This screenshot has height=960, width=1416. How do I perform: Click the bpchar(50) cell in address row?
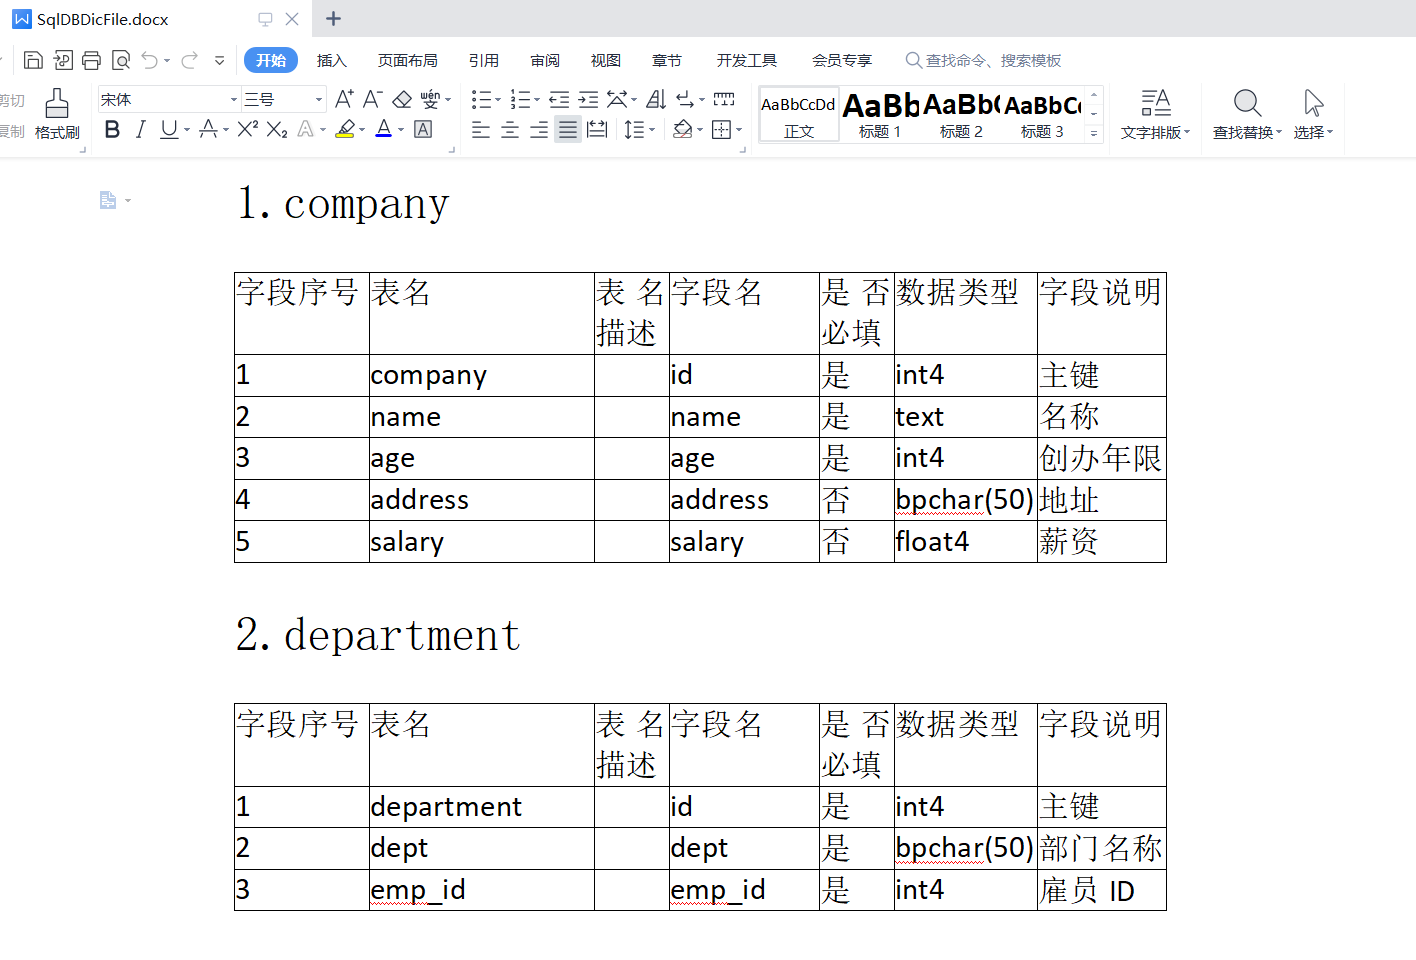point(965,500)
